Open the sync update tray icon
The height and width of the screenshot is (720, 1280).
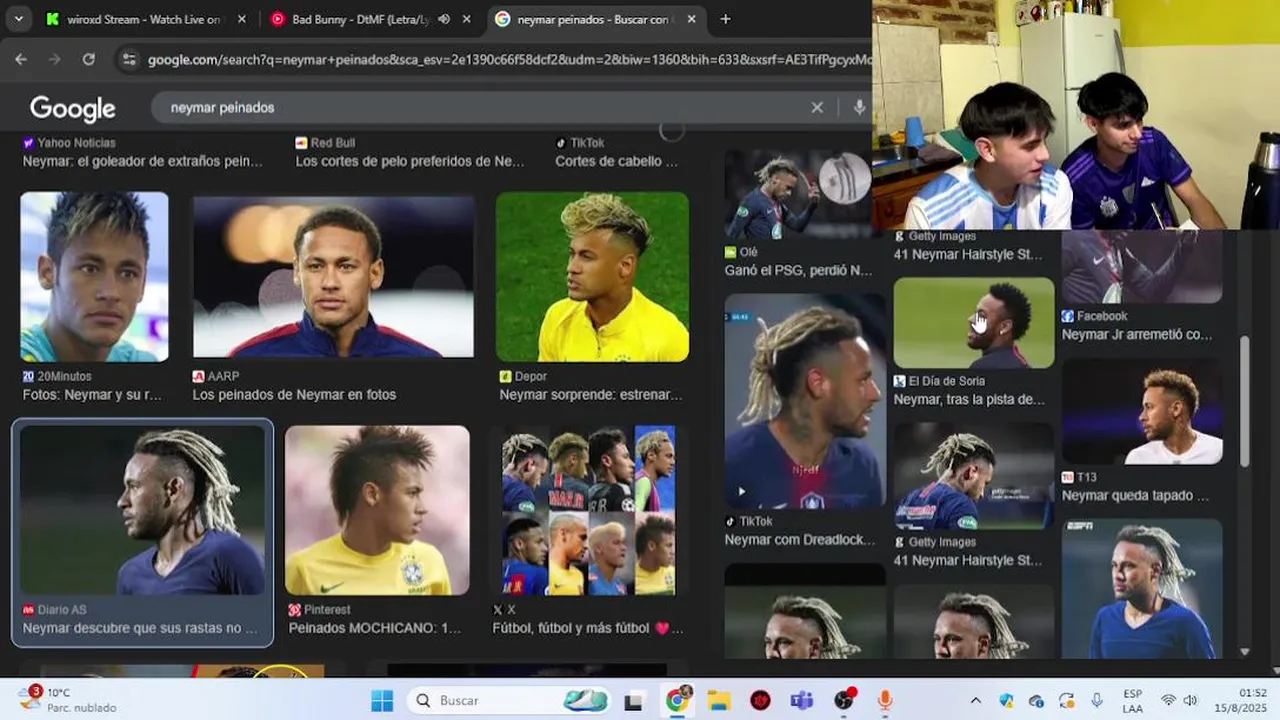(x=1066, y=701)
